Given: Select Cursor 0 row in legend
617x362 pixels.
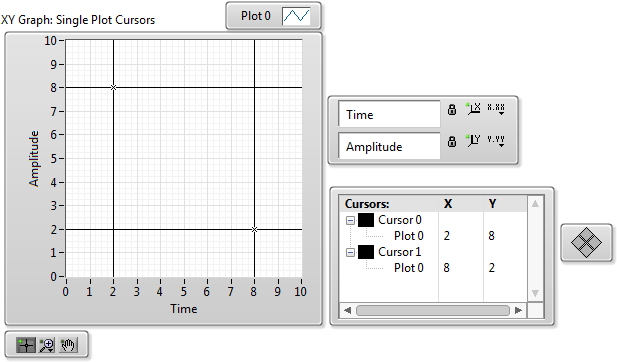Looking at the screenshot, I should [400, 220].
